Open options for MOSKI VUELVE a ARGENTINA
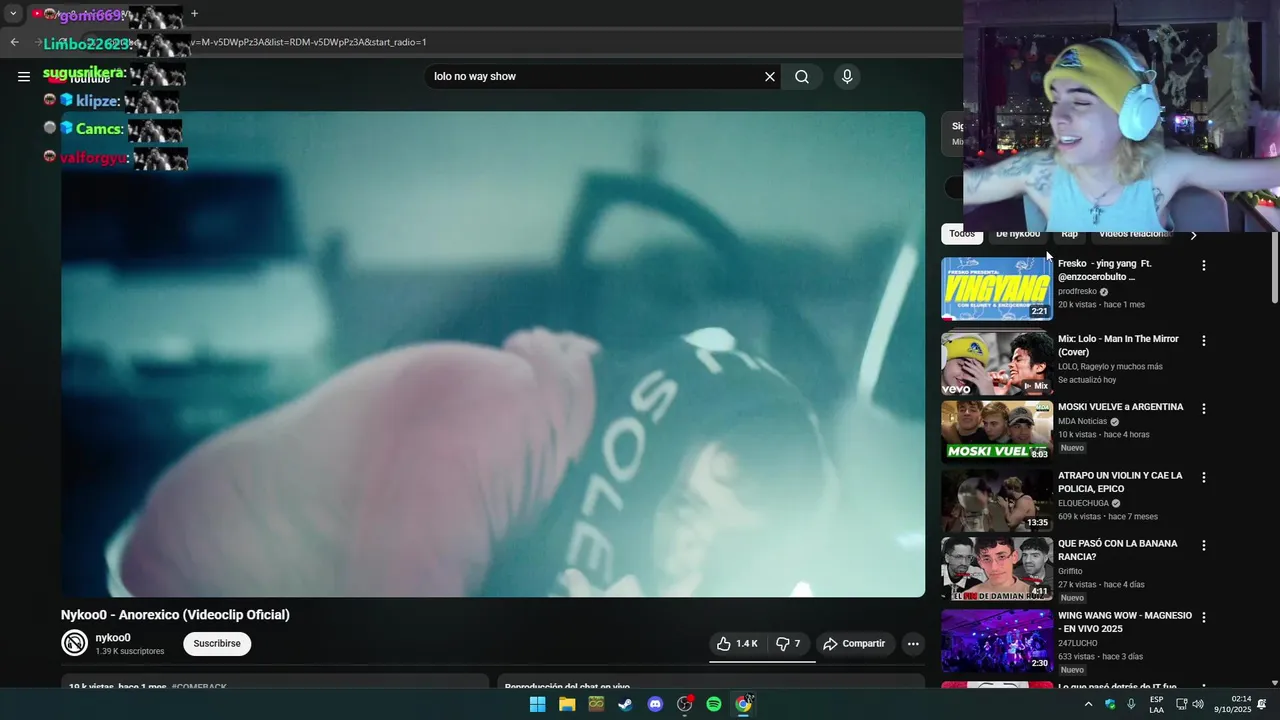The width and height of the screenshot is (1280, 720). click(x=1204, y=409)
